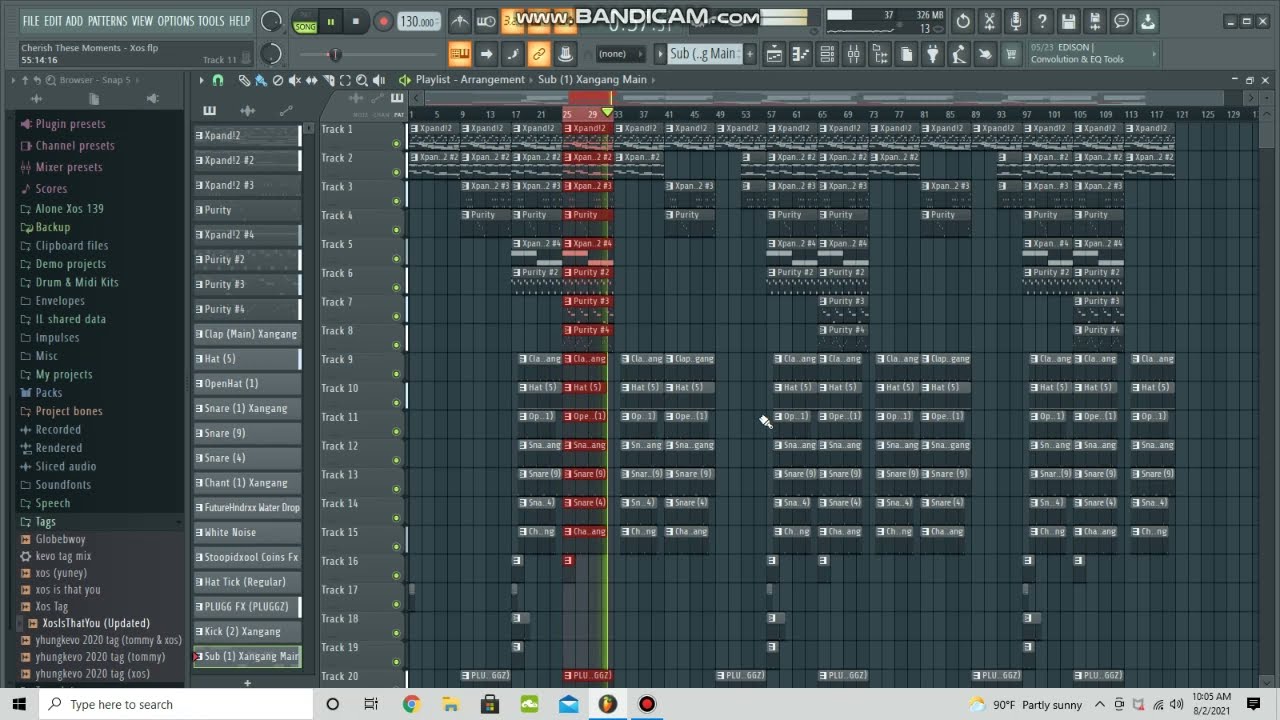Open the '(none)' snap dropdown
The height and width of the screenshot is (720, 1280).
(x=619, y=54)
